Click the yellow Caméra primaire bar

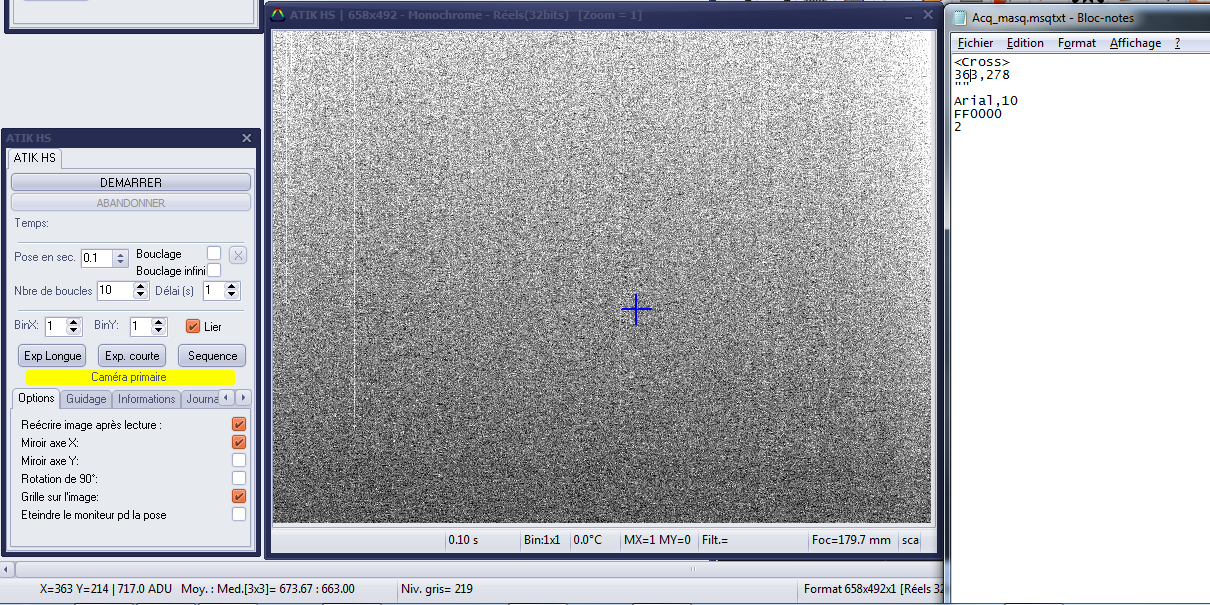pyautogui.click(x=130, y=377)
